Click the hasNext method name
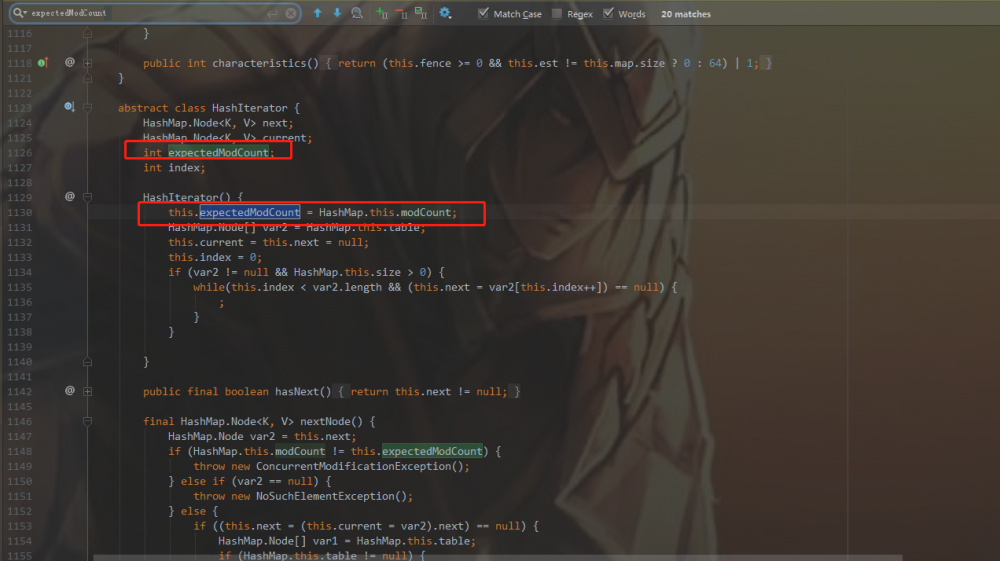1000x561 pixels. pyautogui.click(x=297, y=391)
